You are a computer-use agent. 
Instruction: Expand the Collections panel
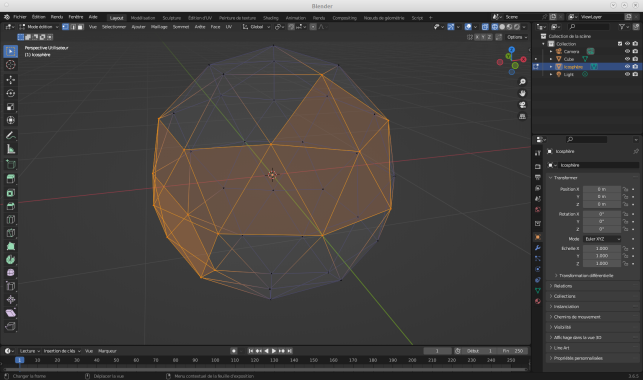pos(593,296)
